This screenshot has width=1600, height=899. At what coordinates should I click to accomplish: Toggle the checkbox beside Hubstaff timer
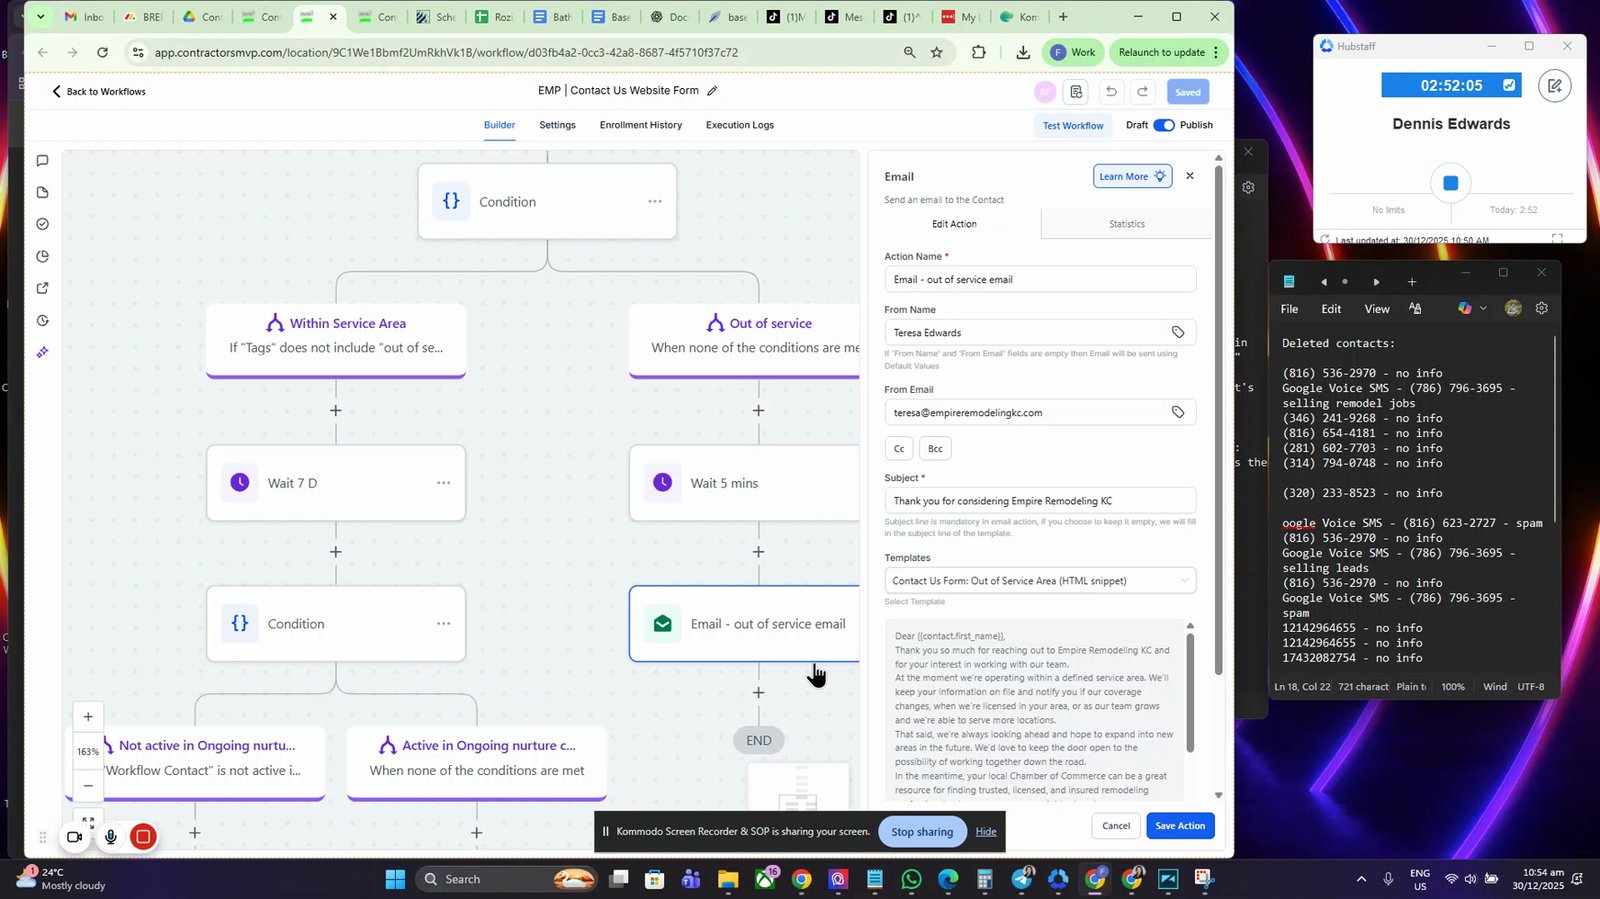point(1508,86)
